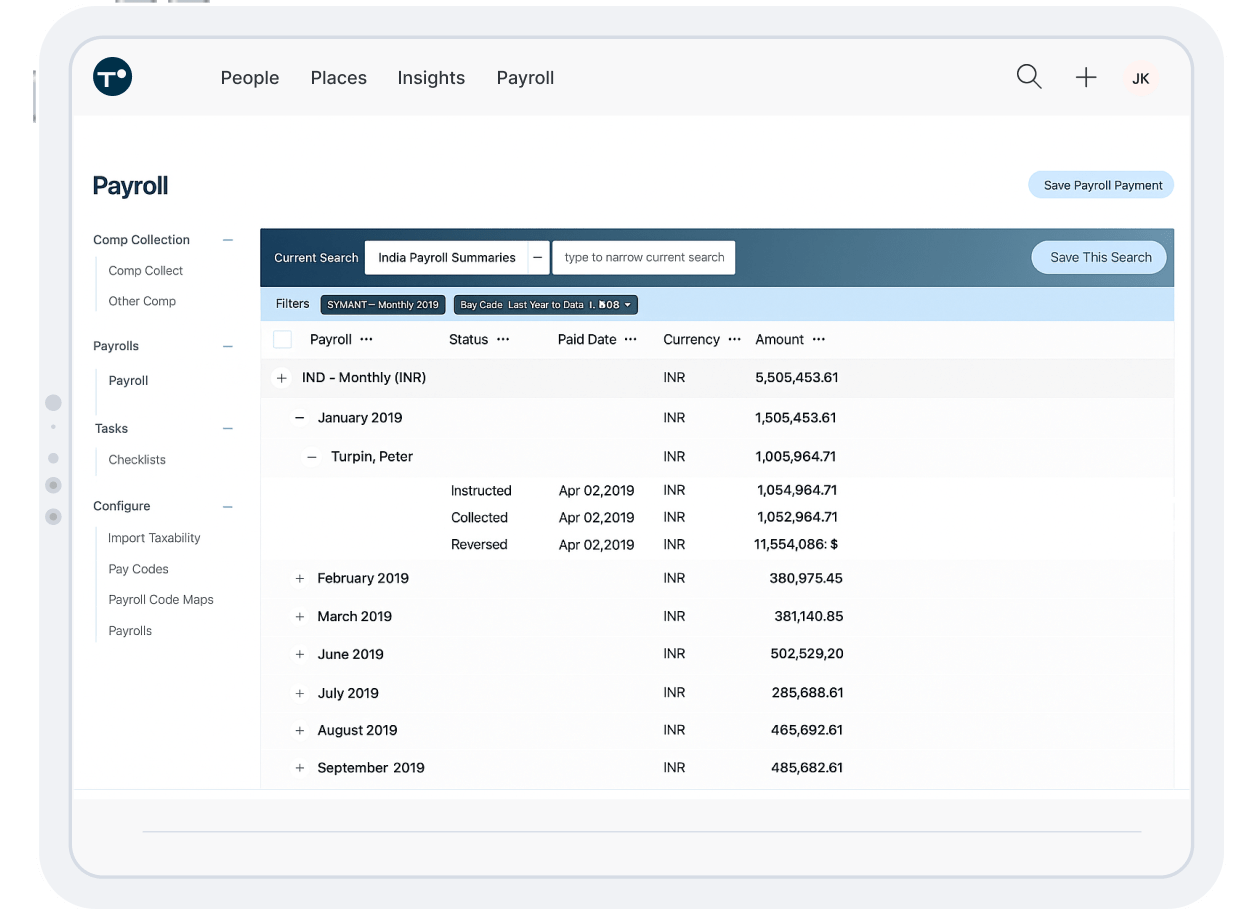The width and height of the screenshot is (1260, 910).
Task: Open the People menu
Action: point(250,78)
